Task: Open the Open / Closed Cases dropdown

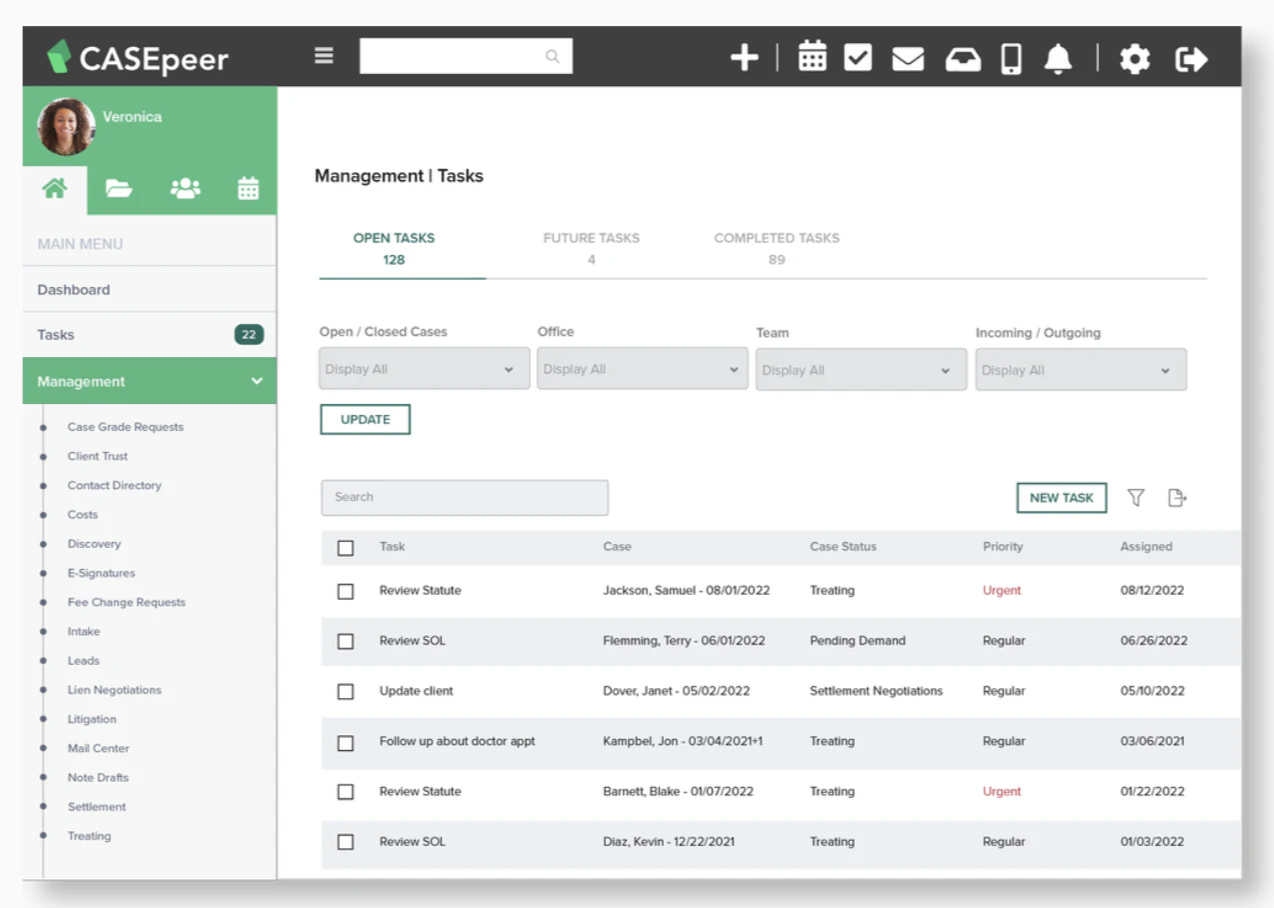Action: 424,369
